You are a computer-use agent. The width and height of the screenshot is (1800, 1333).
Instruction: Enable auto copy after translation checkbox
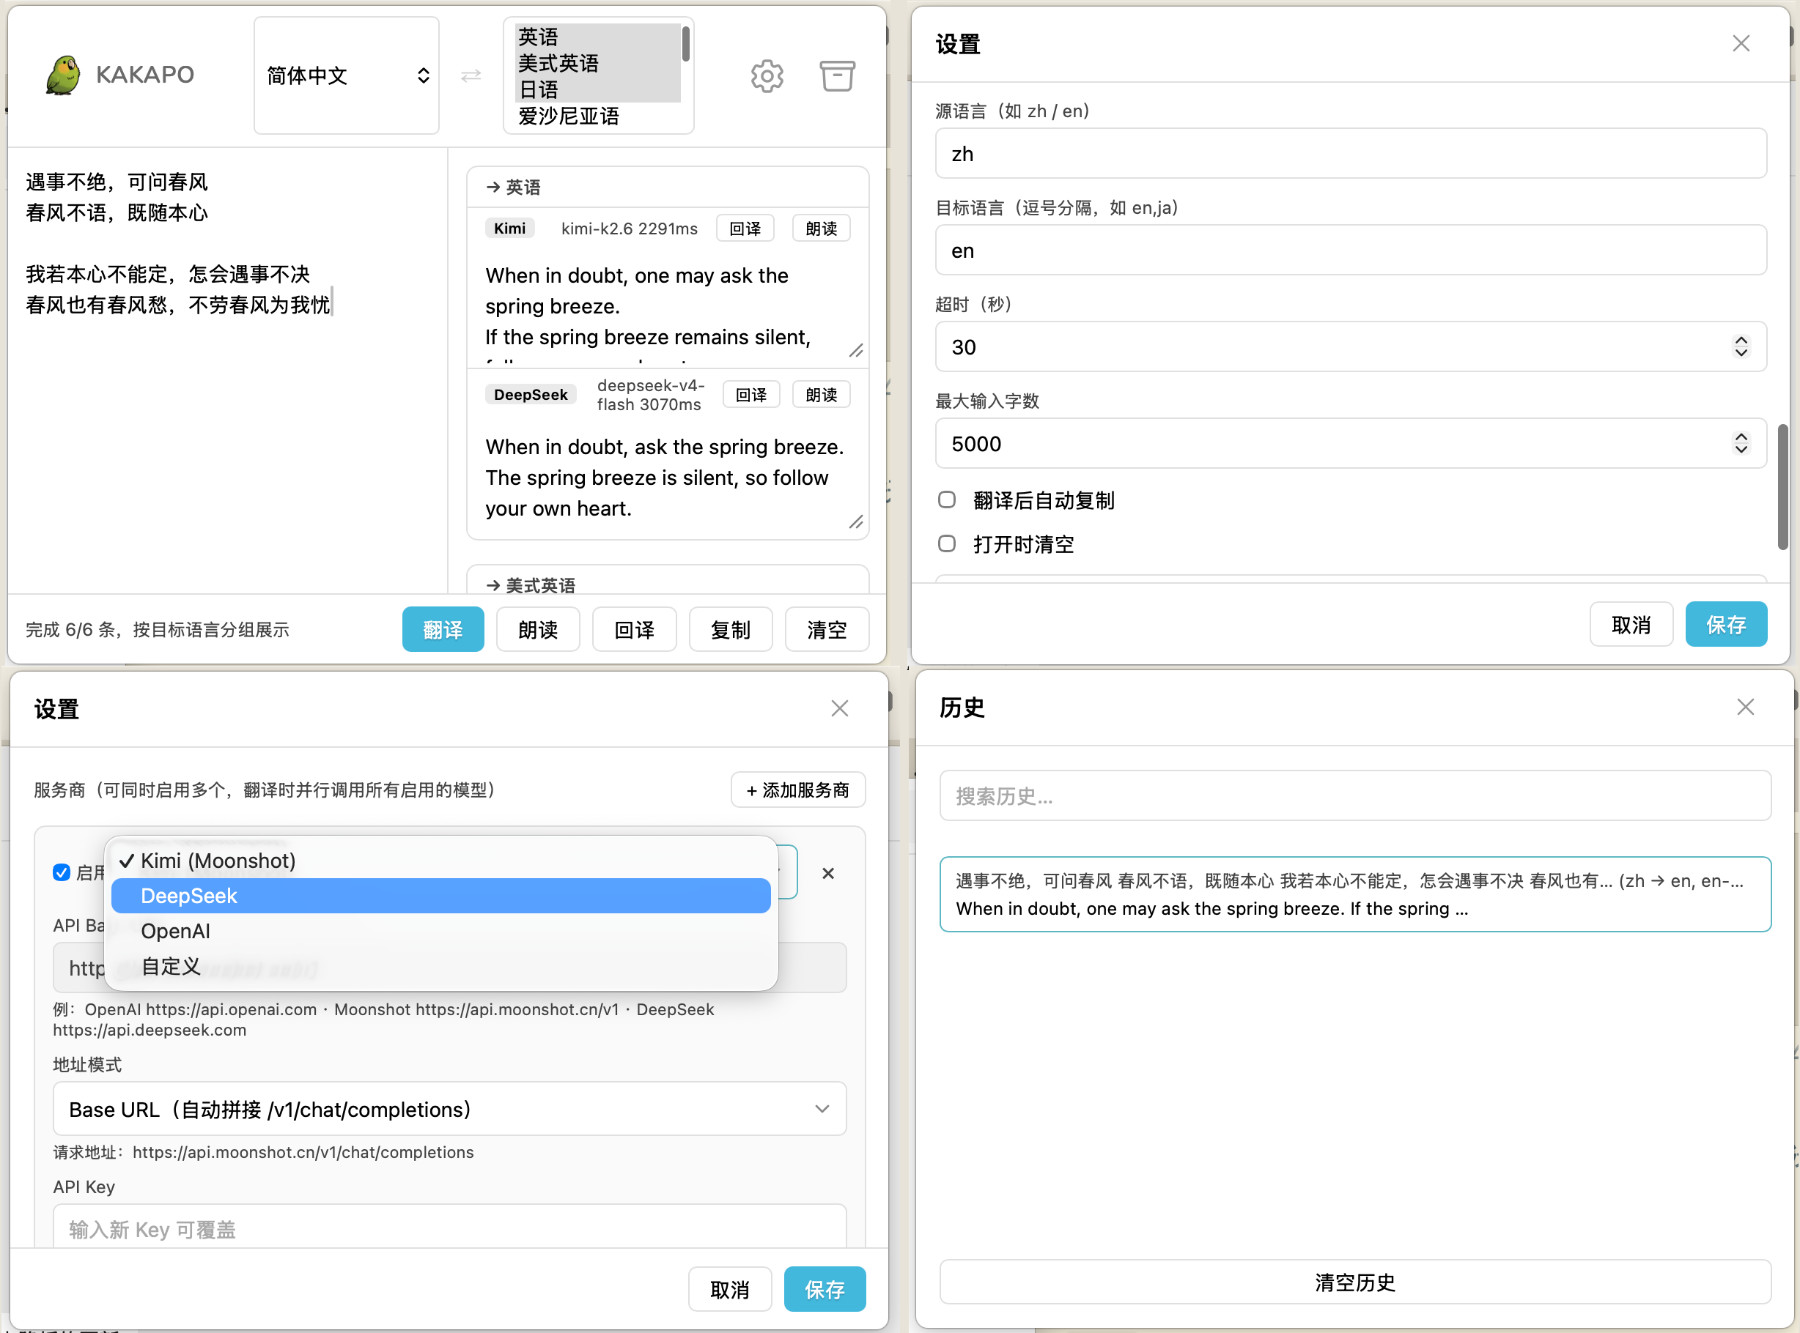(x=947, y=500)
